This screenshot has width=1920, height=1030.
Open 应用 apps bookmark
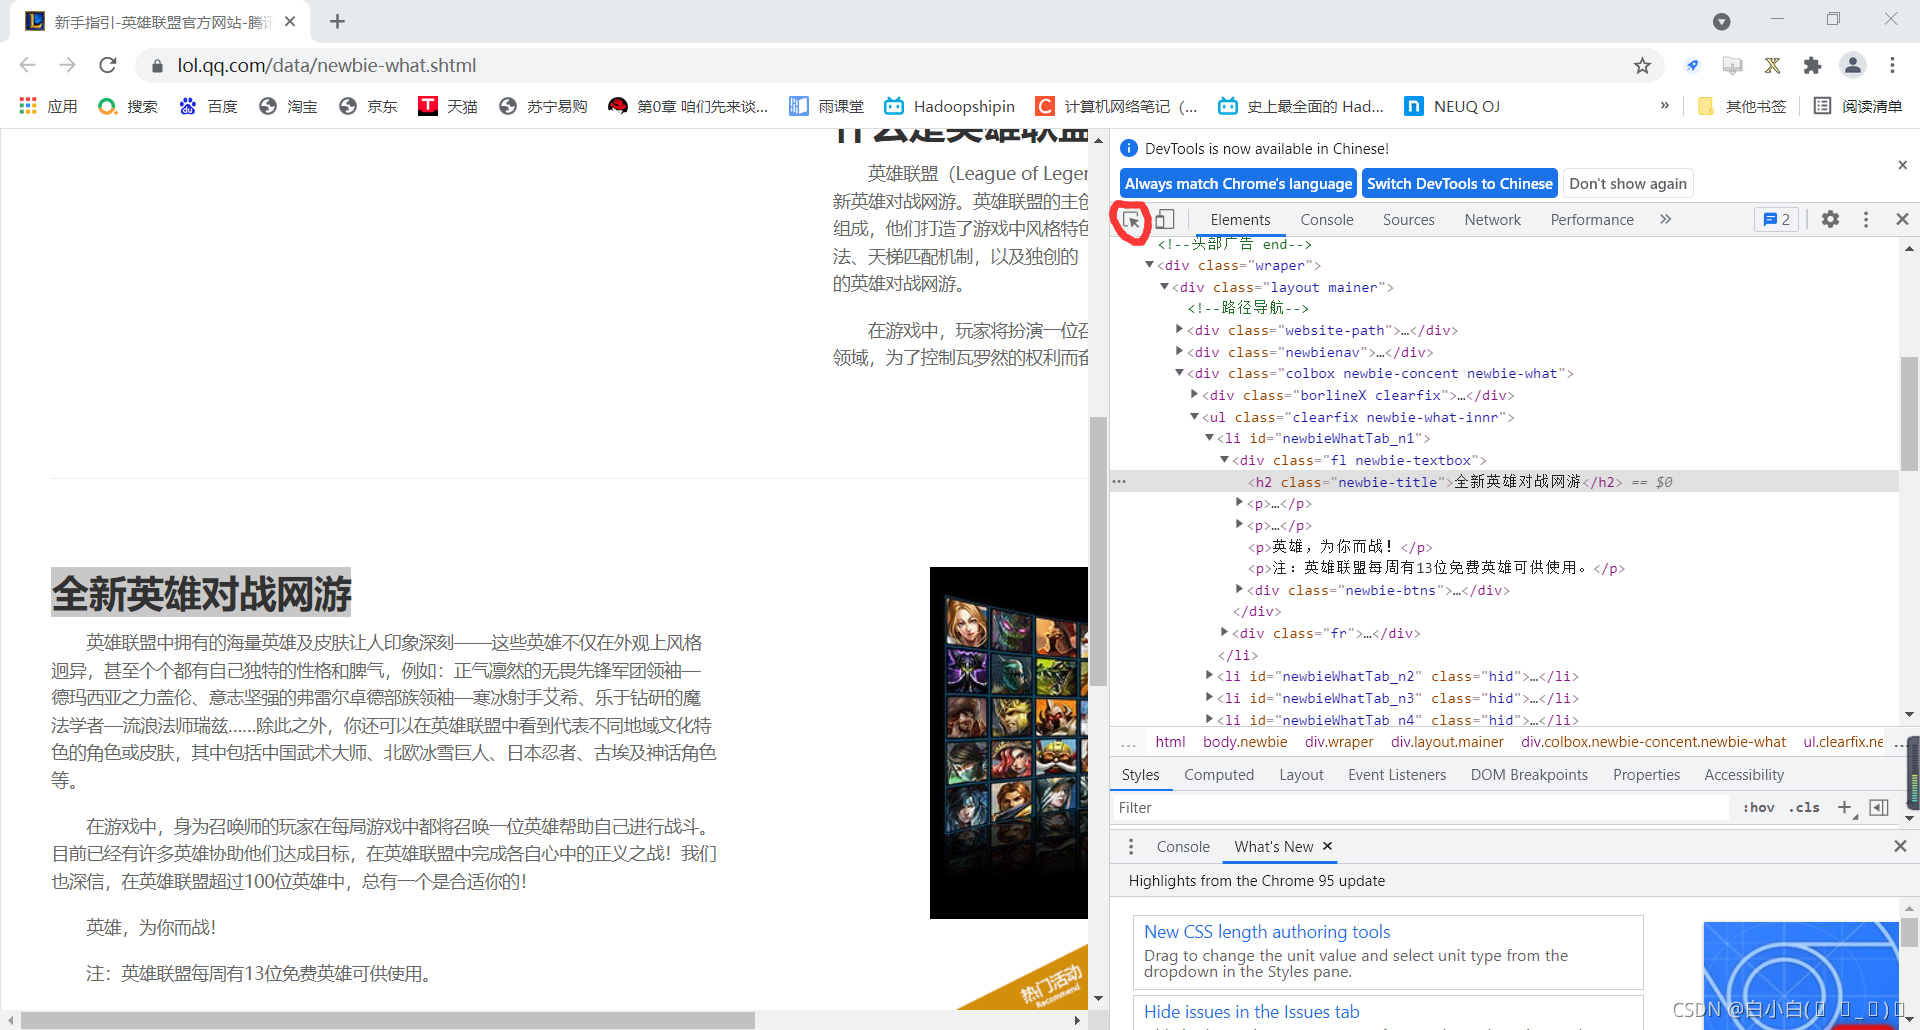coord(48,106)
